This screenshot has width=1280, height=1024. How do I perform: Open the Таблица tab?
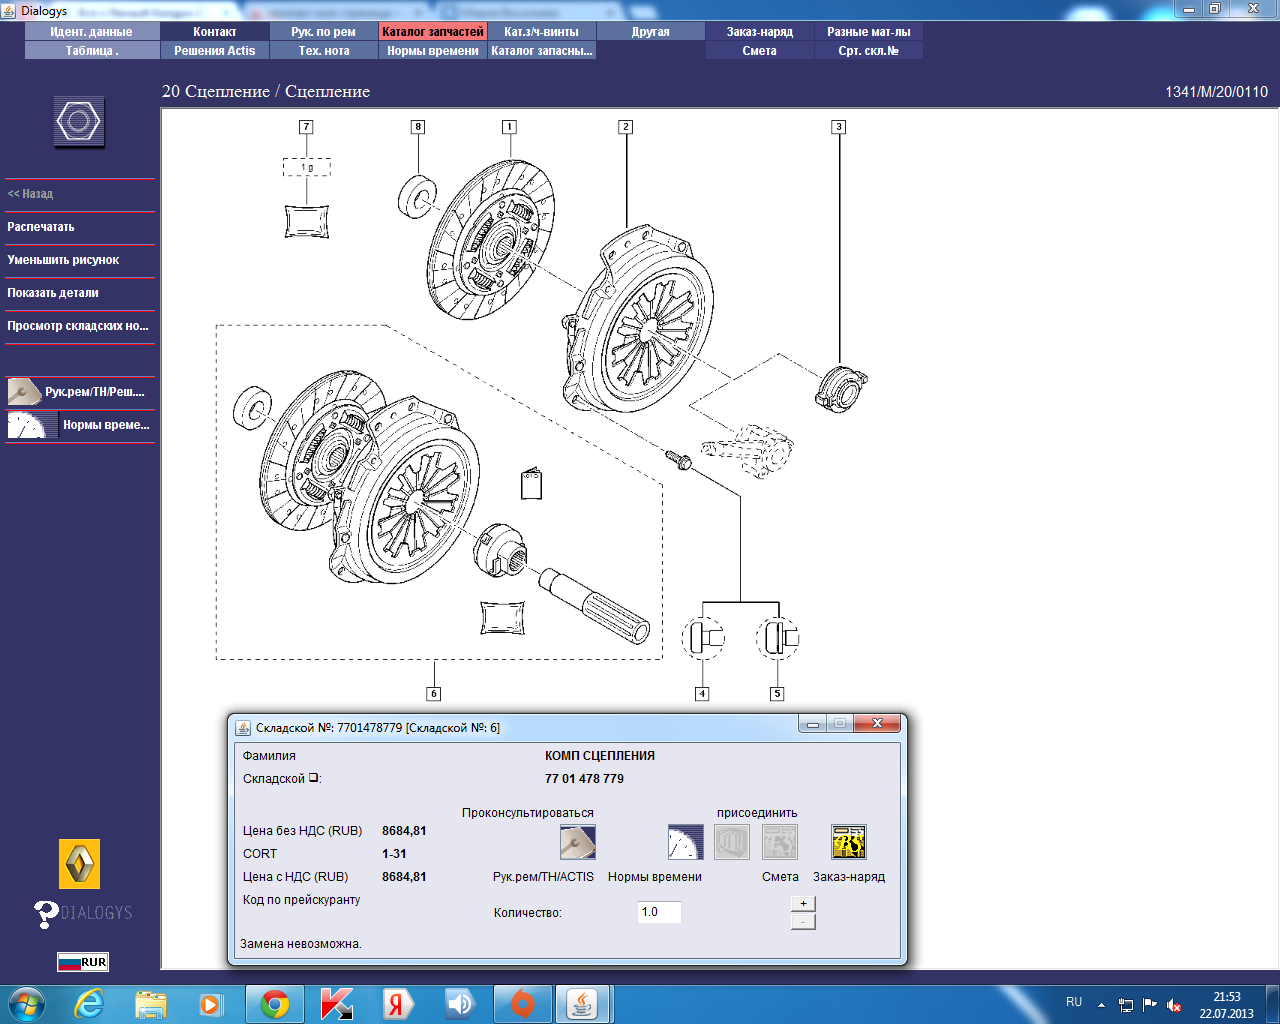92,51
